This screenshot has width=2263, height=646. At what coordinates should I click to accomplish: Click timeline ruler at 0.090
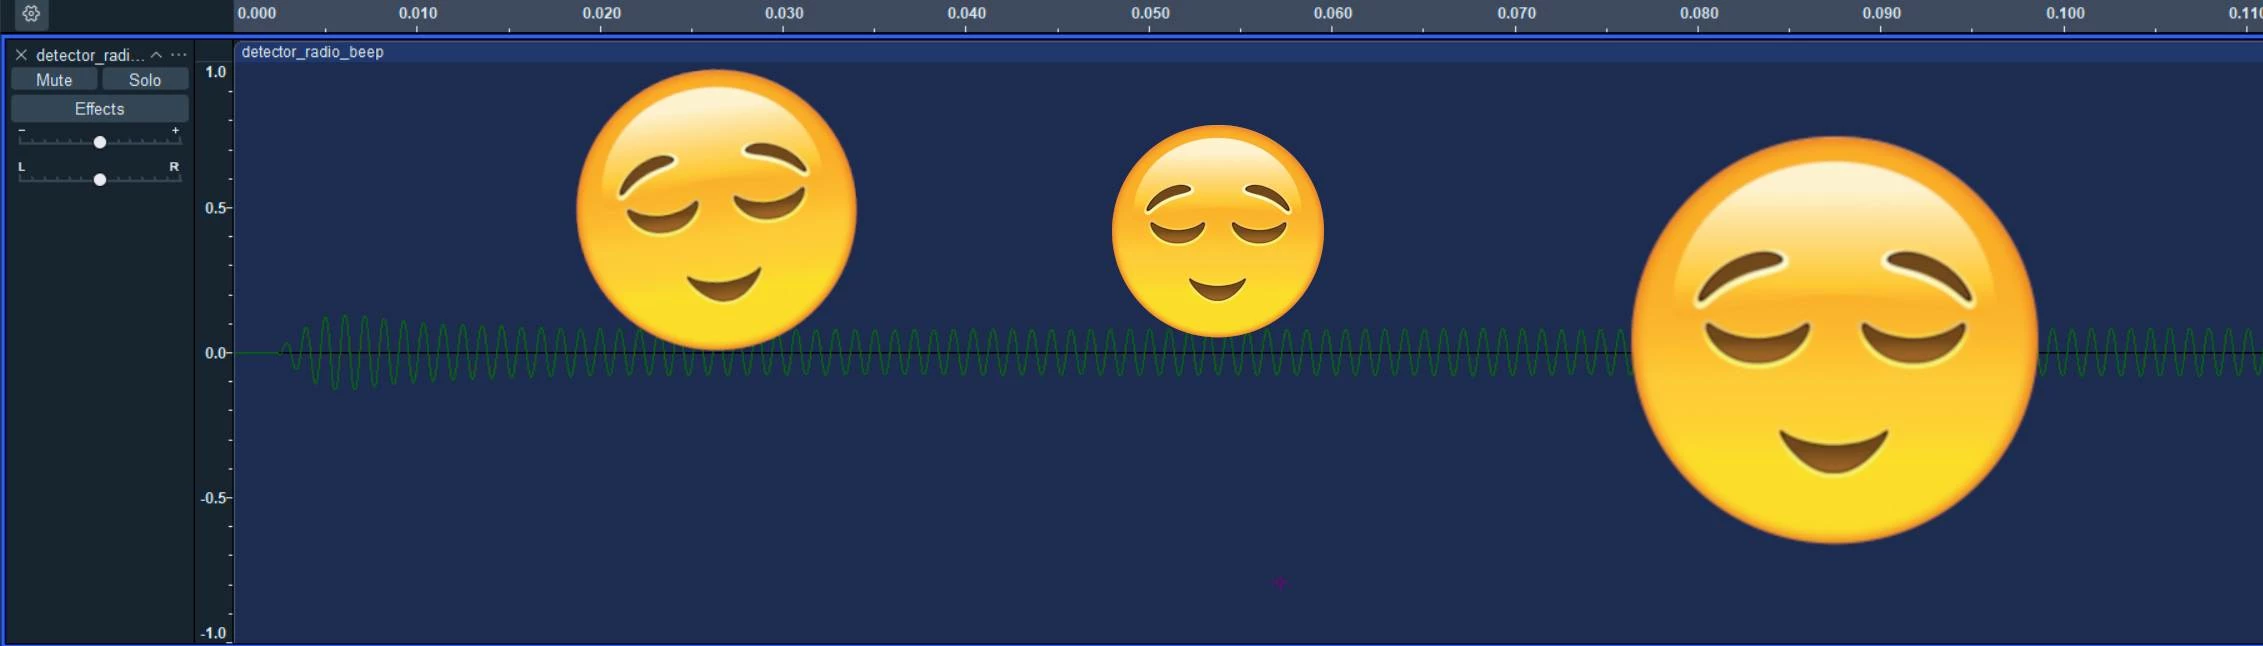pyautogui.click(x=1882, y=14)
